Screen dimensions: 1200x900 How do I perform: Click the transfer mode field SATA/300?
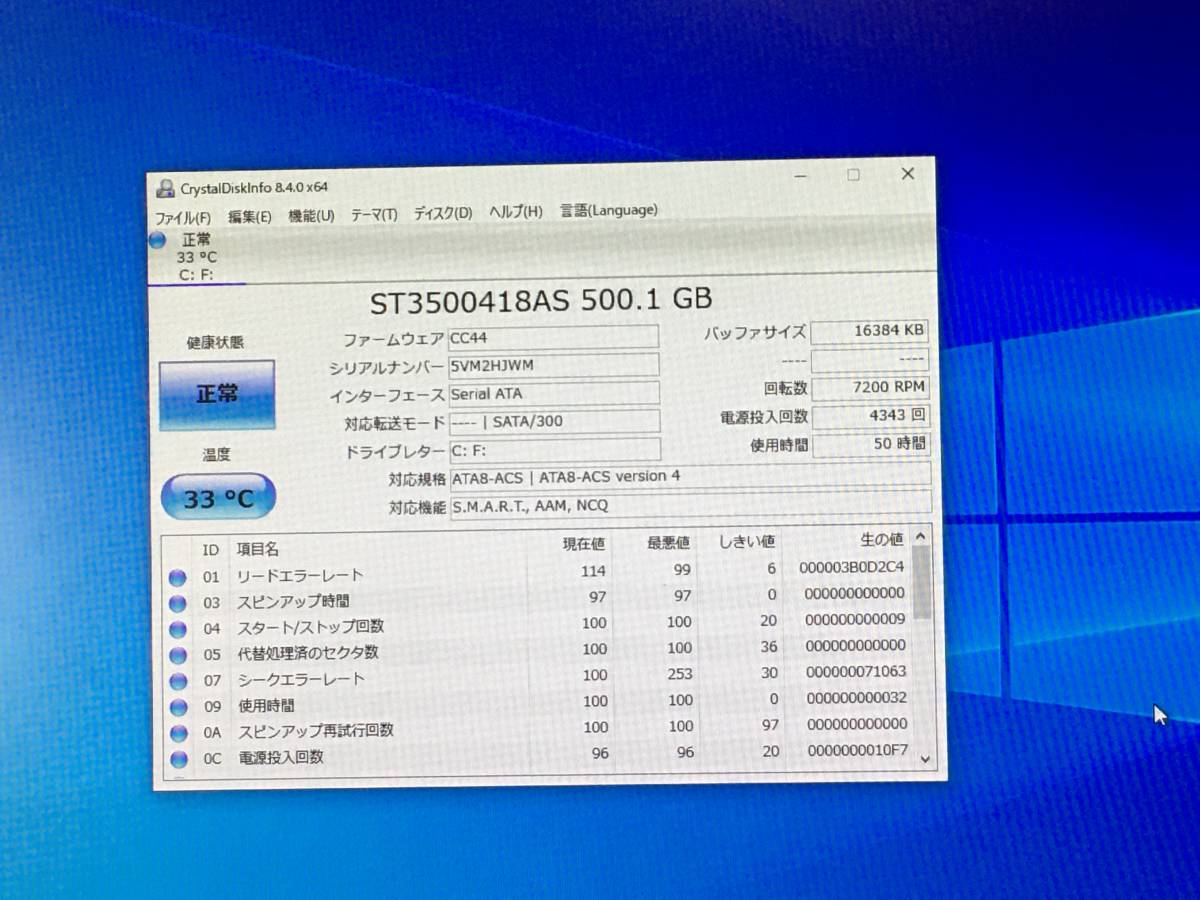pos(554,421)
